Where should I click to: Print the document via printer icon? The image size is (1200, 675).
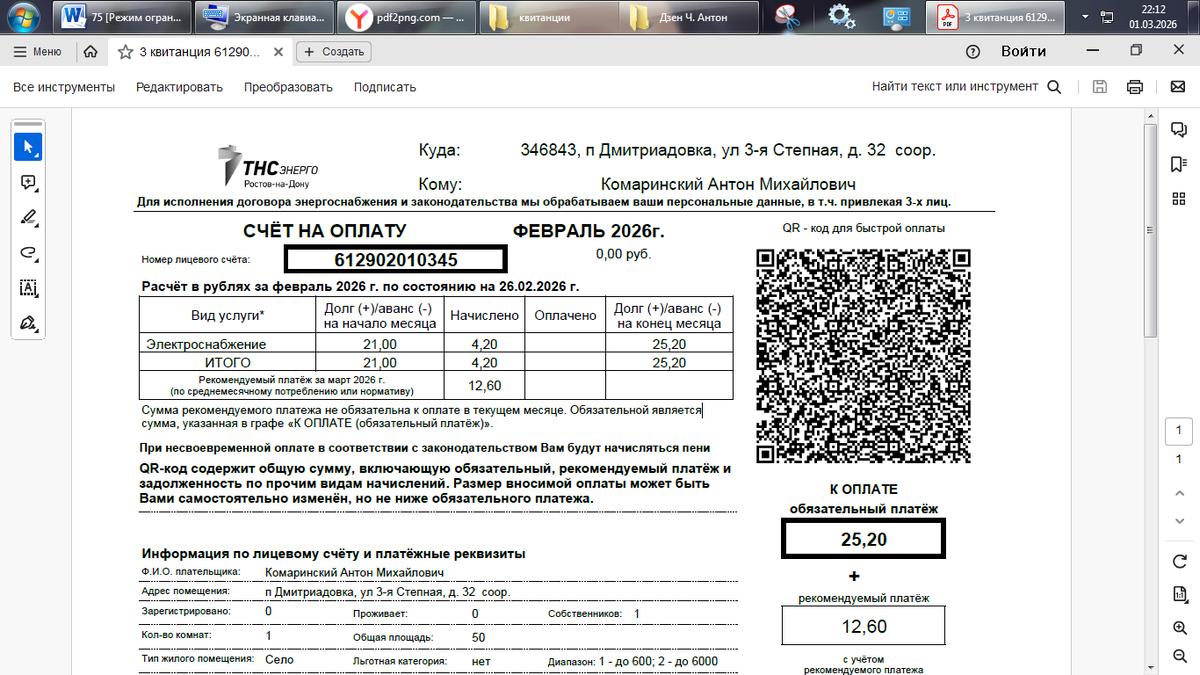coord(1135,87)
